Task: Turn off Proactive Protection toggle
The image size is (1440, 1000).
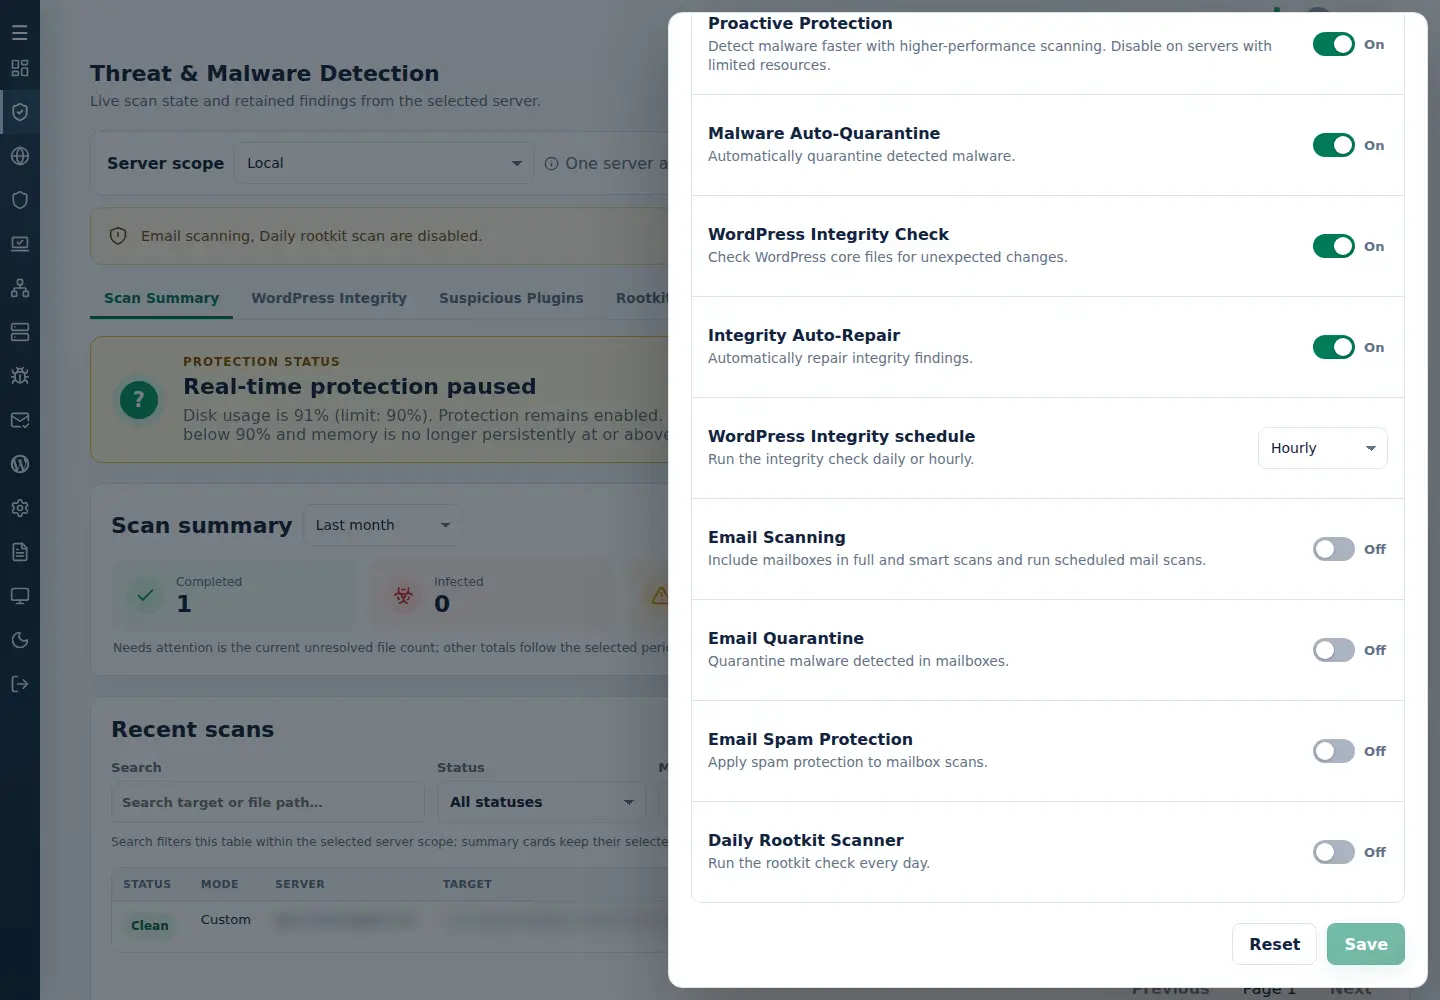Action: click(x=1333, y=44)
